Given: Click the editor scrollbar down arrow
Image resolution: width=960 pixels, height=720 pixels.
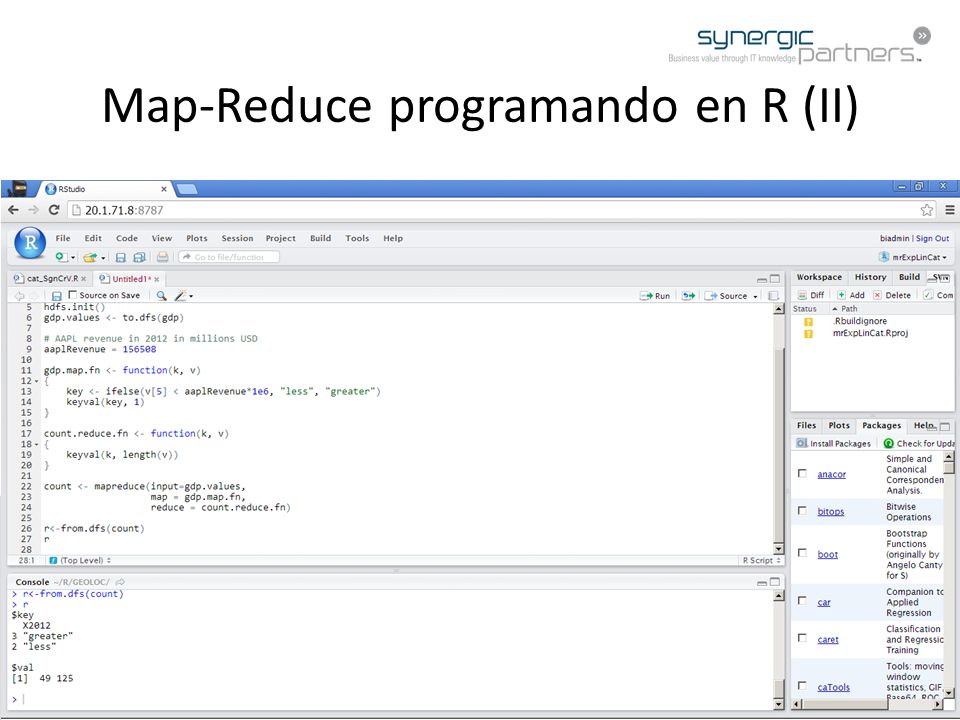Looking at the screenshot, I should pyautogui.click(x=778, y=549).
